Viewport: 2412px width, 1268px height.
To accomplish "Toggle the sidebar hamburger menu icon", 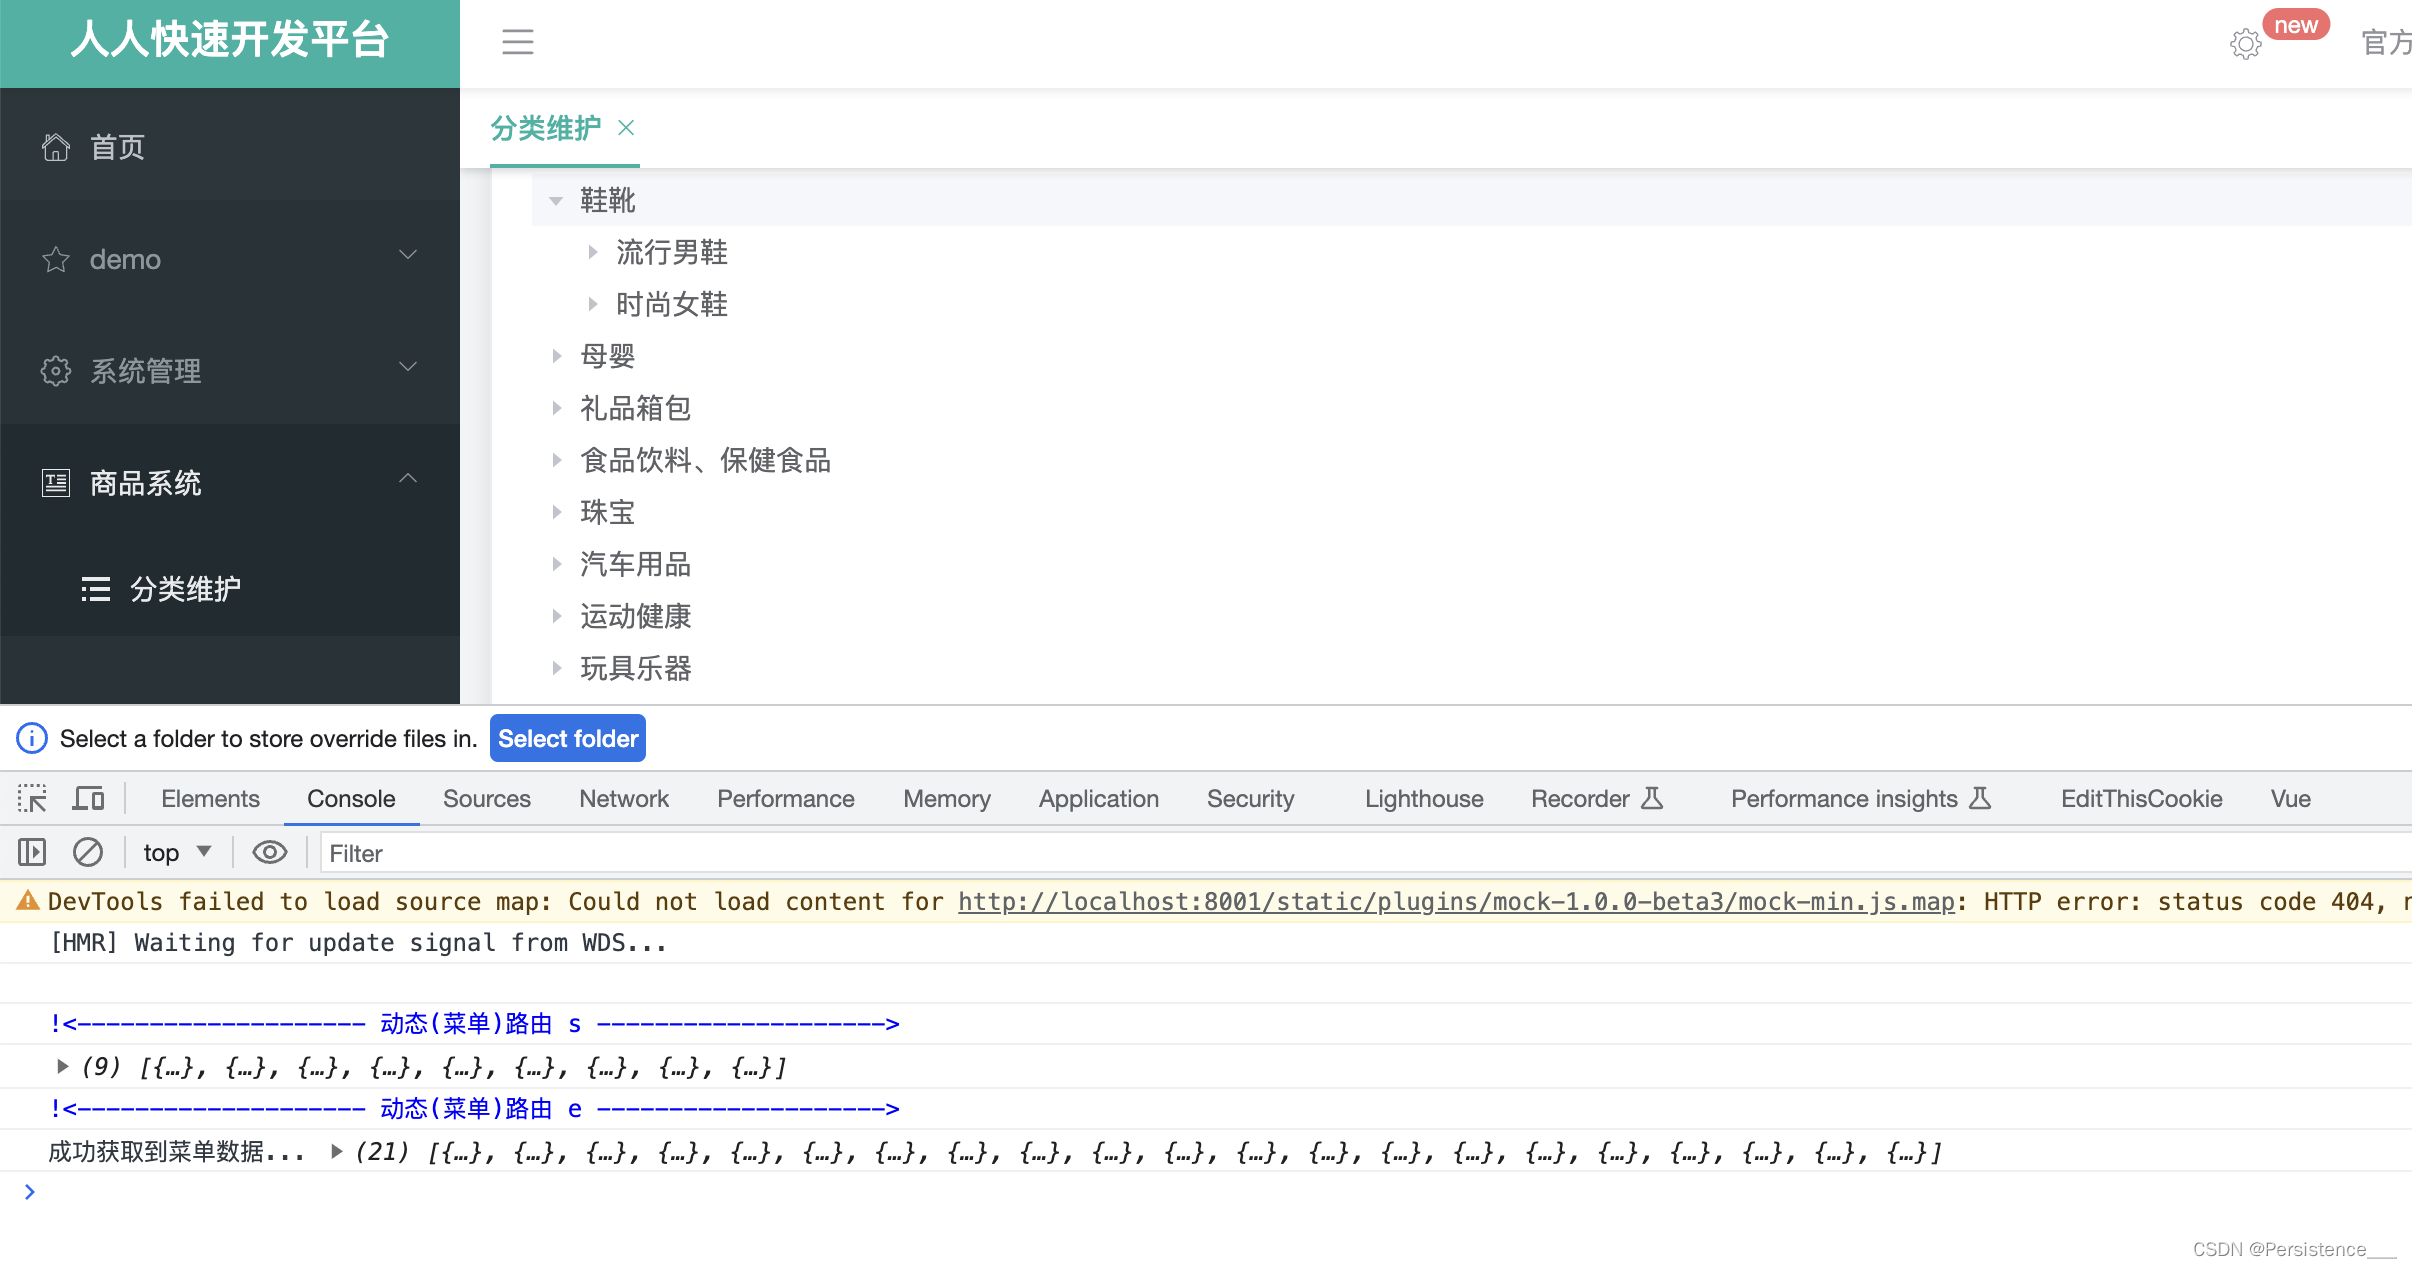I will tap(517, 42).
